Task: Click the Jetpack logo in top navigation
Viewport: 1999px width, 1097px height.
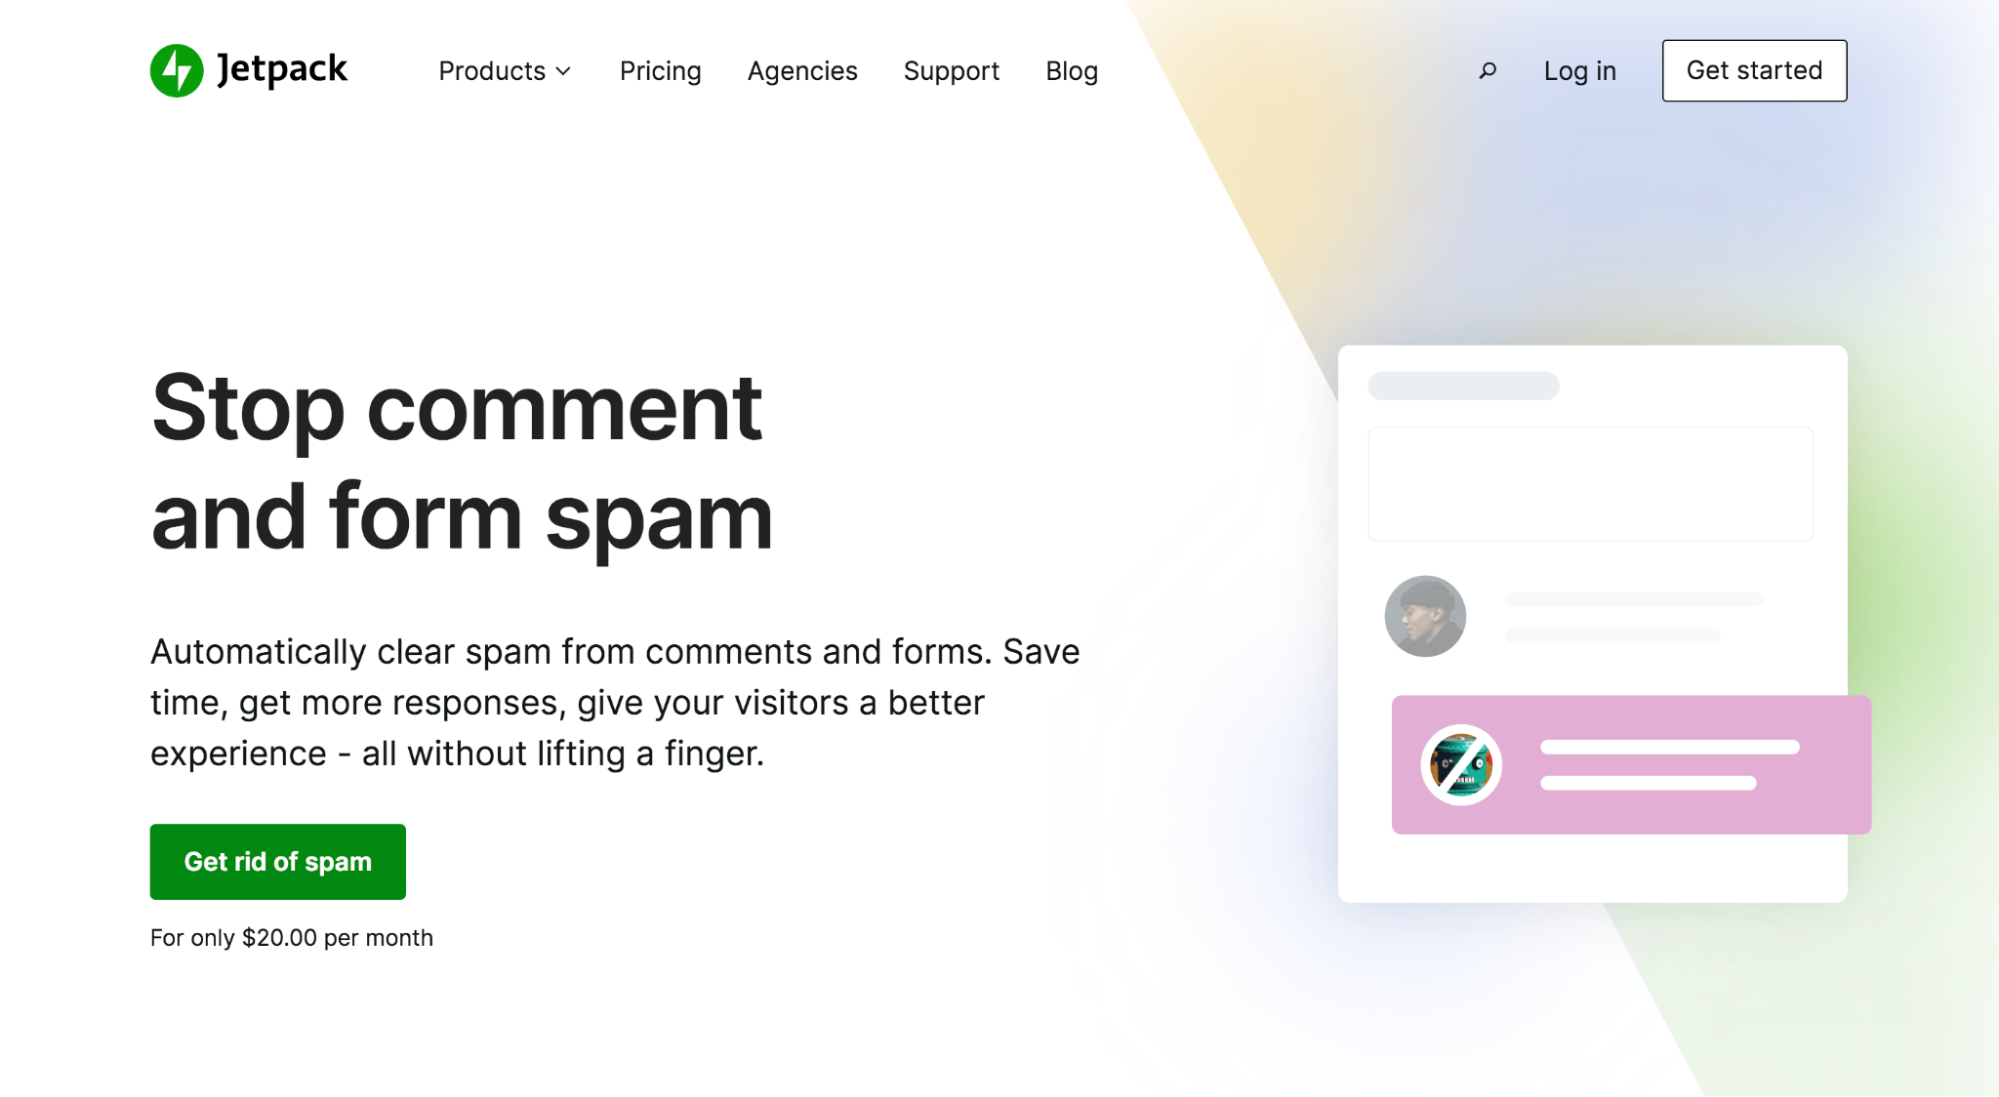Action: [249, 70]
